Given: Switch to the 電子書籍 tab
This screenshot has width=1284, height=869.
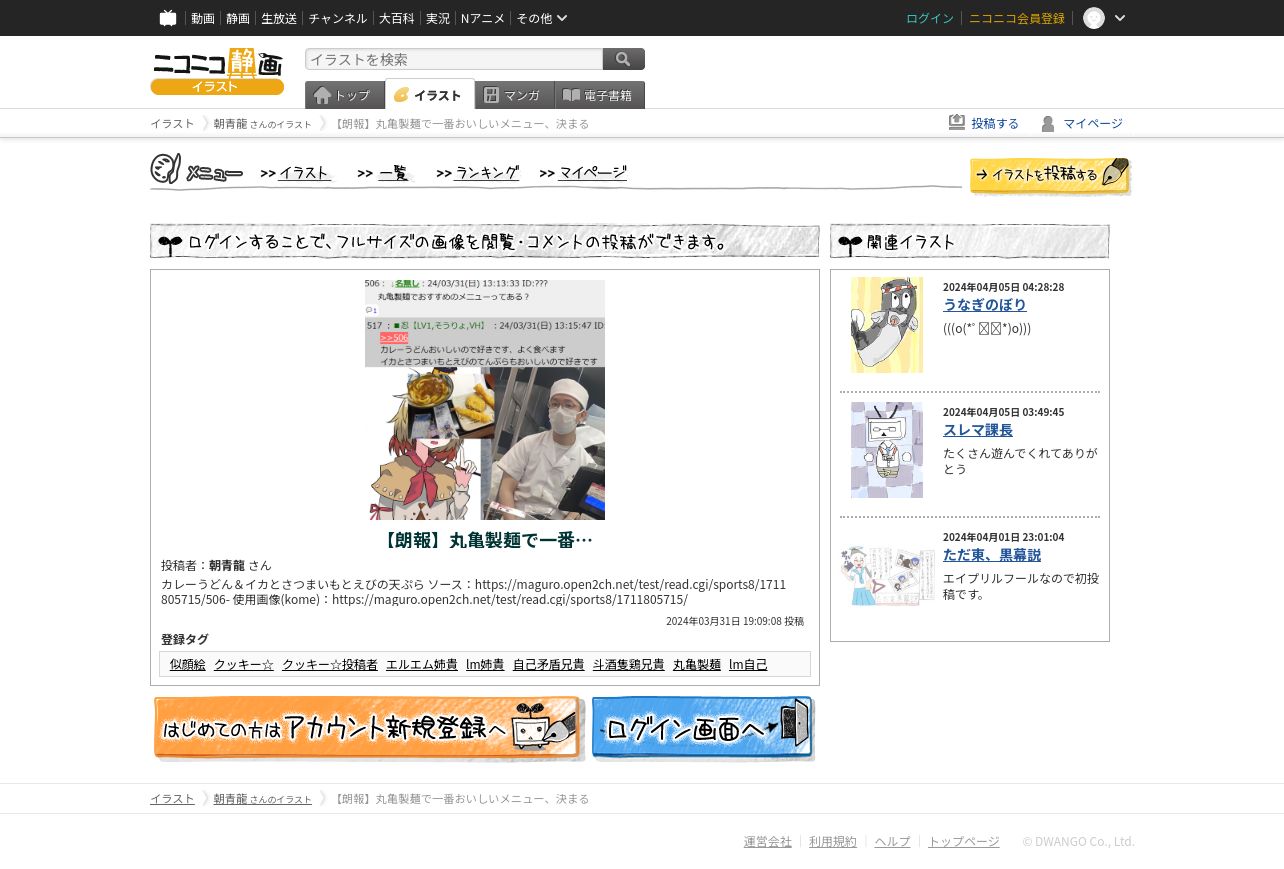Looking at the screenshot, I should tap(599, 95).
